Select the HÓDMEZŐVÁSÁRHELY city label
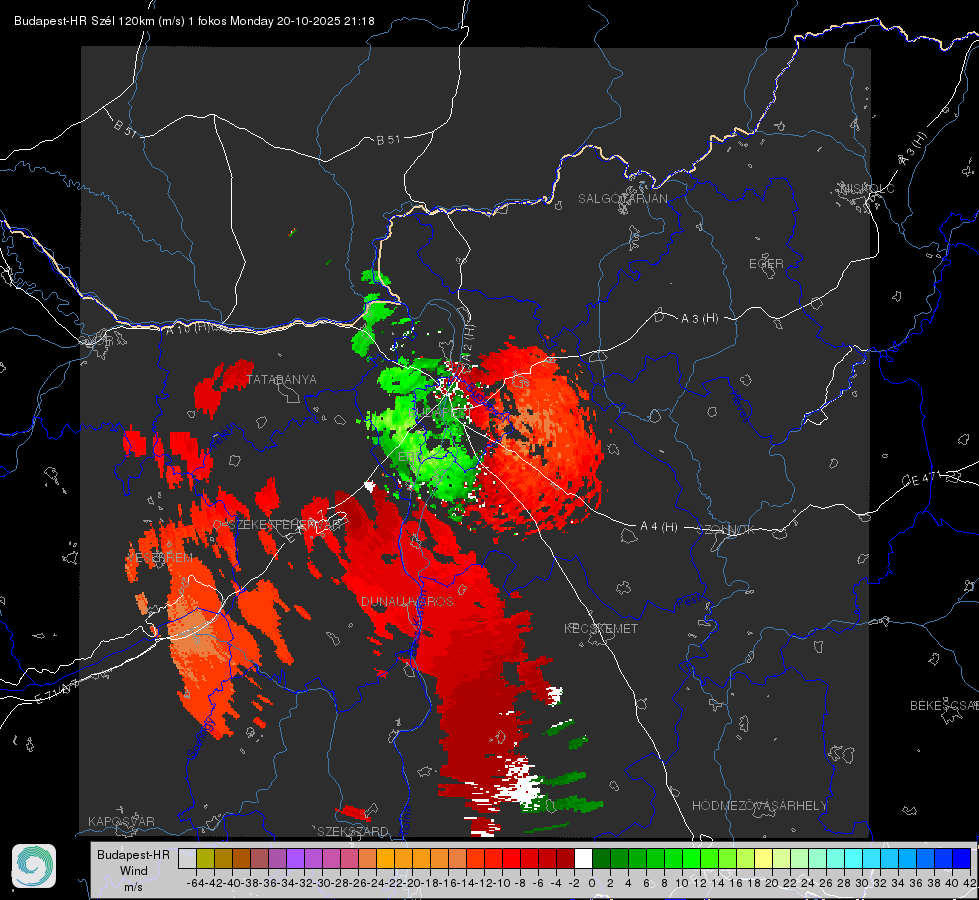 pyautogui.click(x=759, y=806)
